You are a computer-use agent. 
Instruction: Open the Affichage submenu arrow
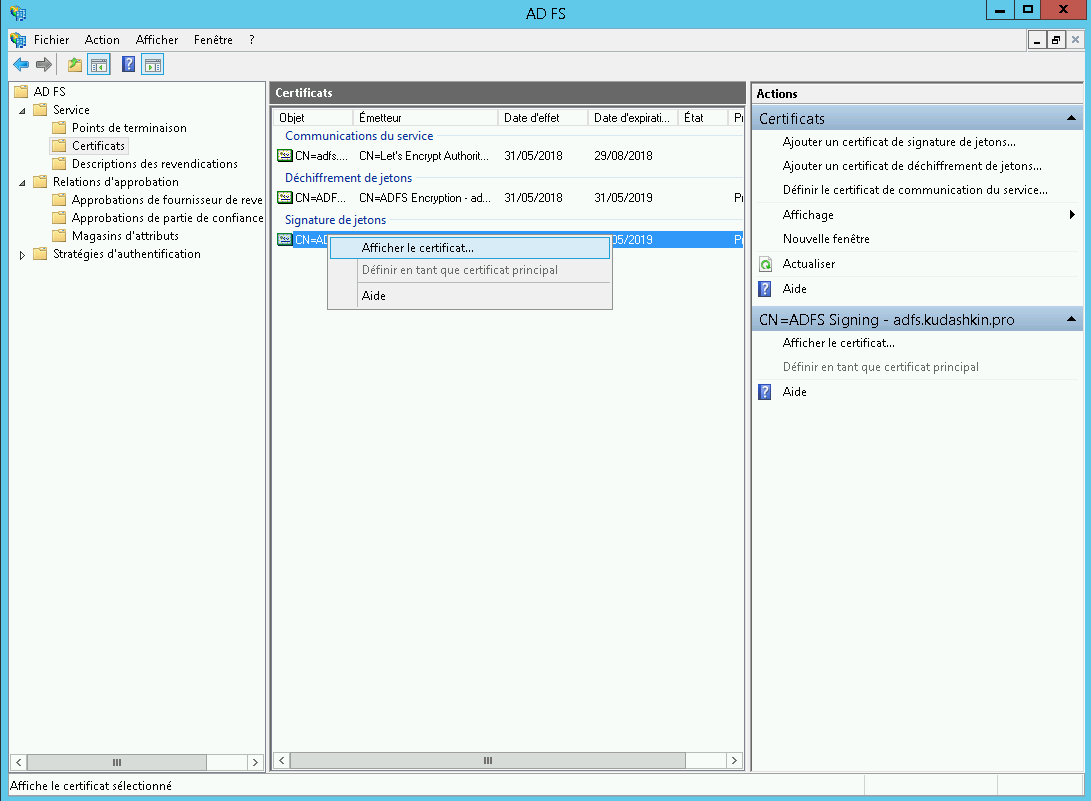tap(1072, 214)
